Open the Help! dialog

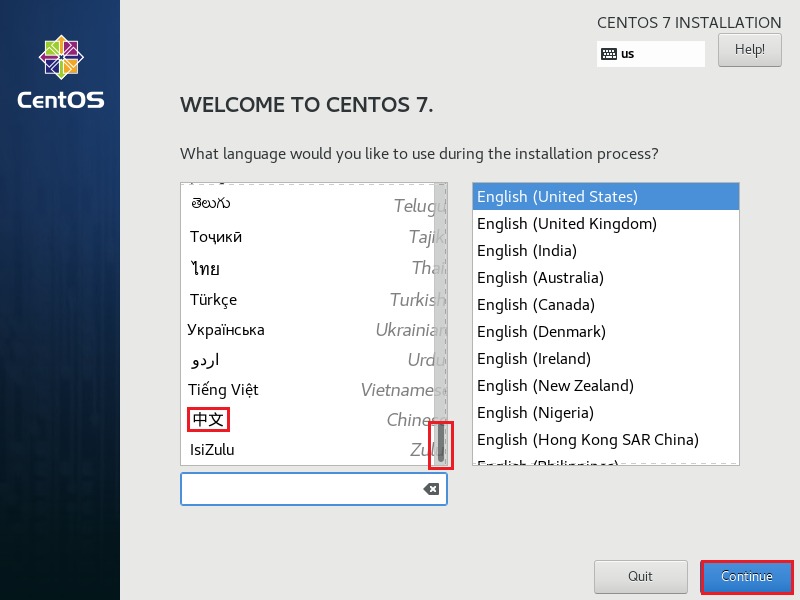point(749,50)
